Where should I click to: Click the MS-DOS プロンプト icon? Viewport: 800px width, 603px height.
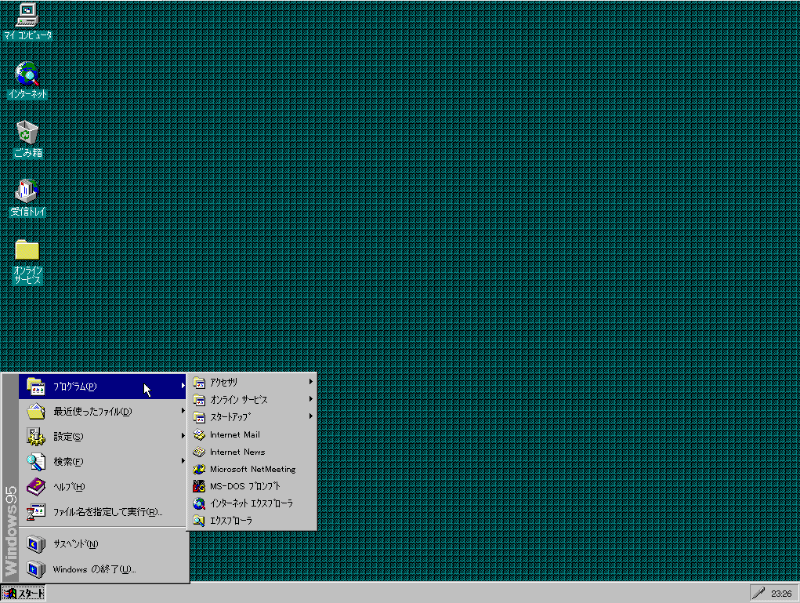(x=199, y=486)
